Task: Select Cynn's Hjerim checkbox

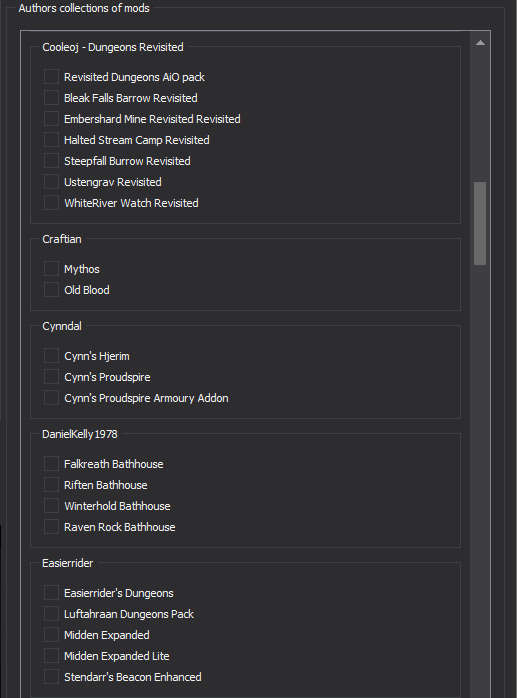Action: [x=51, y=356]
